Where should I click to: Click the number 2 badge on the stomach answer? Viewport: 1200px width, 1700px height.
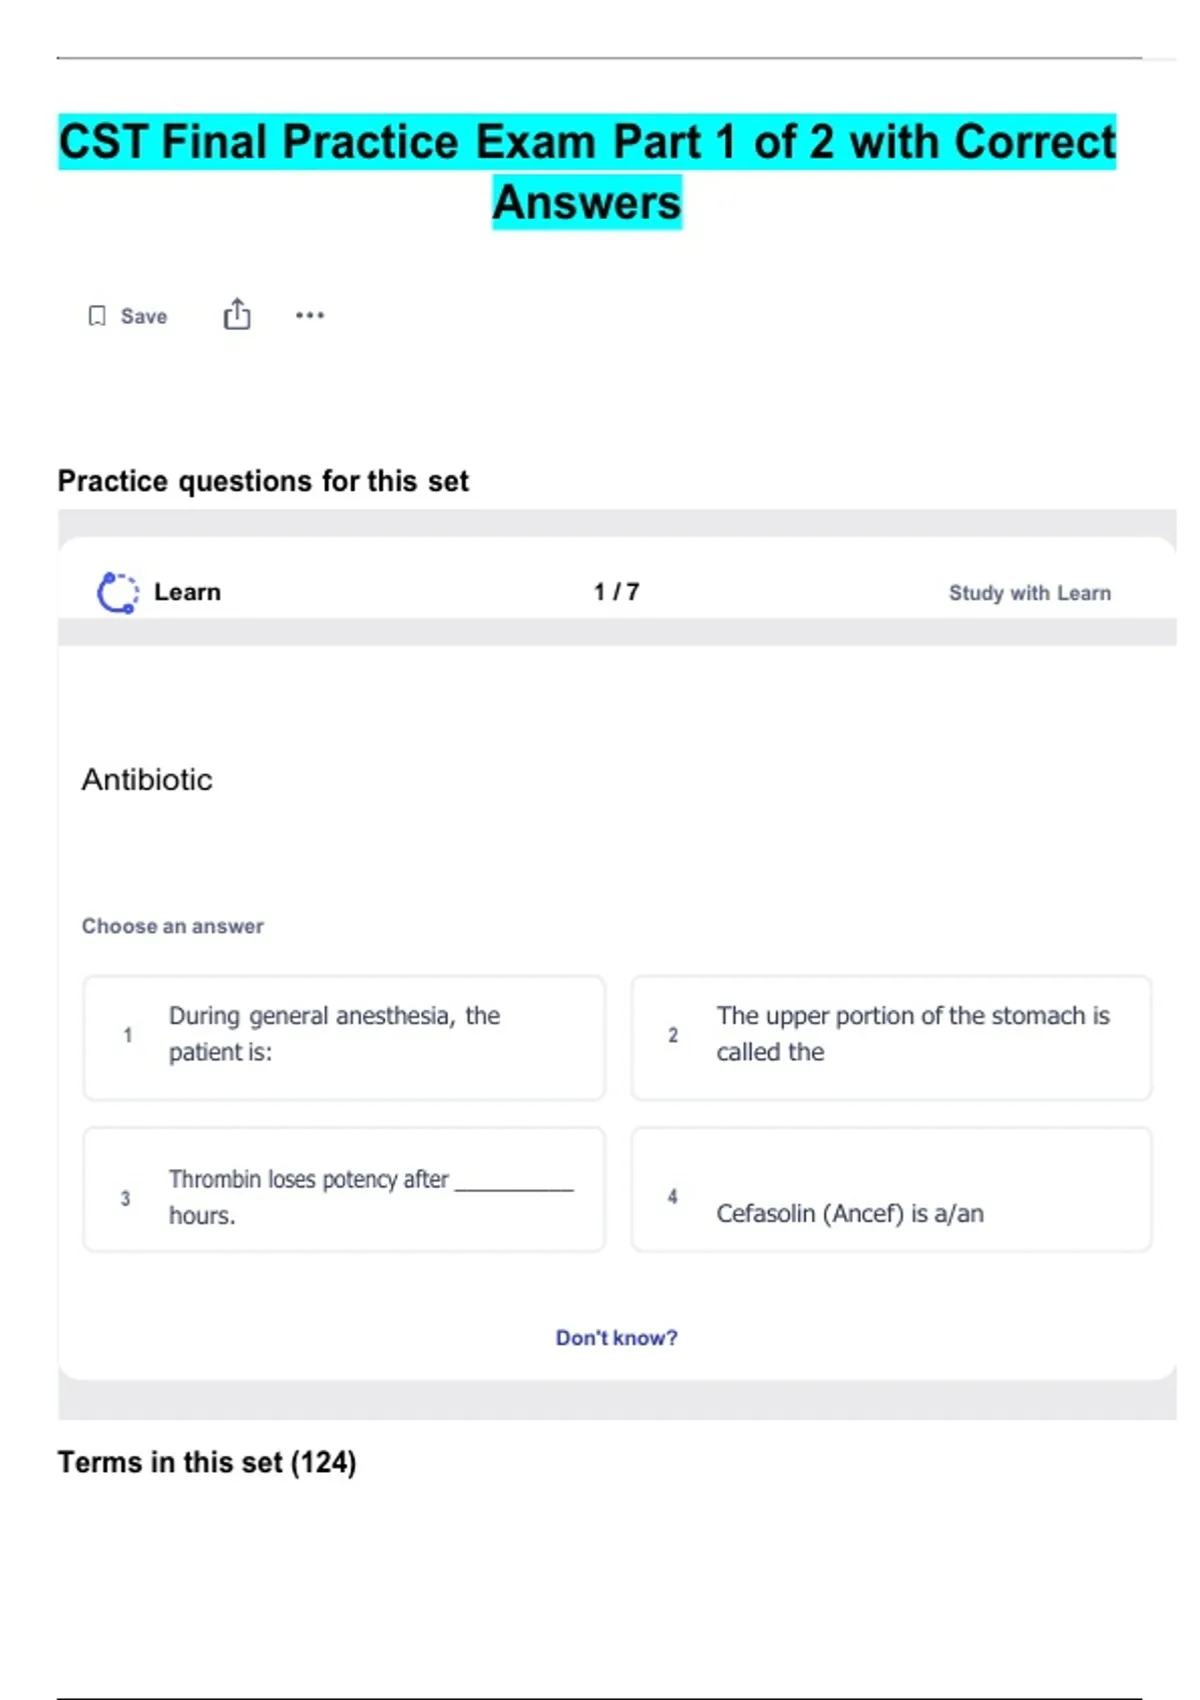tap(673, 1035)
